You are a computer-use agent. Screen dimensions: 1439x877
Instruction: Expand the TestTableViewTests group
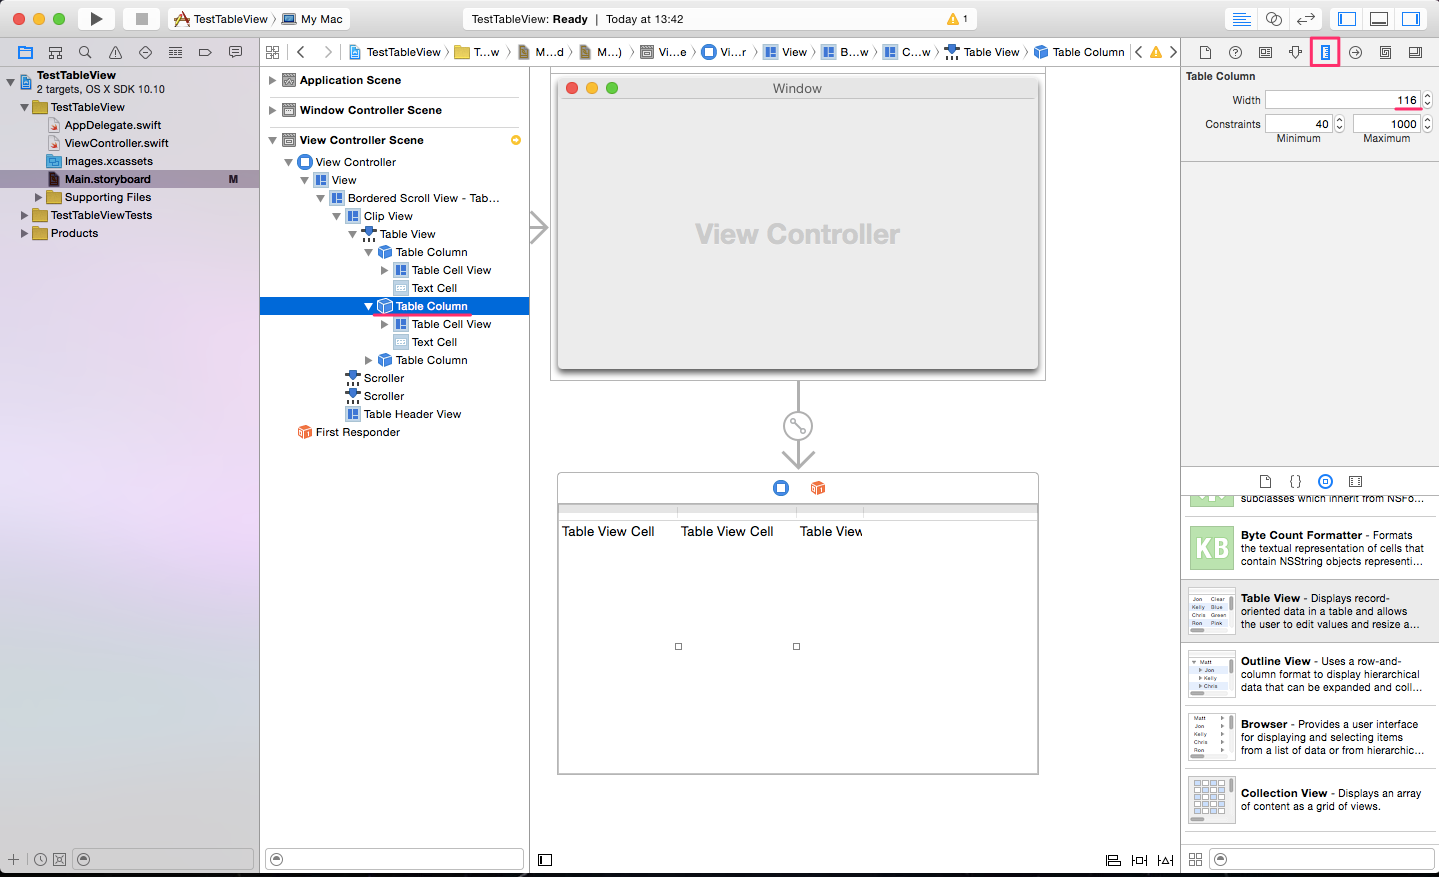pyautogui.click(x=24, y=215)
